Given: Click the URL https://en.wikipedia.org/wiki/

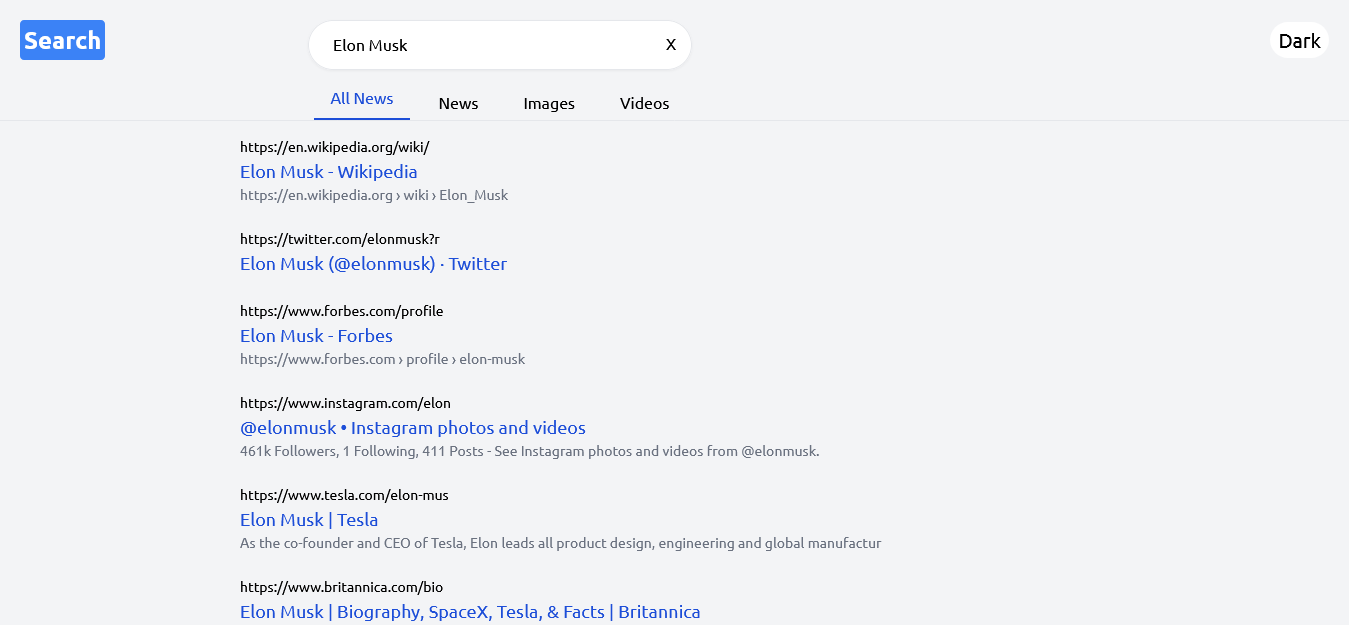Looking at the screenshot, I should (334, 147).
